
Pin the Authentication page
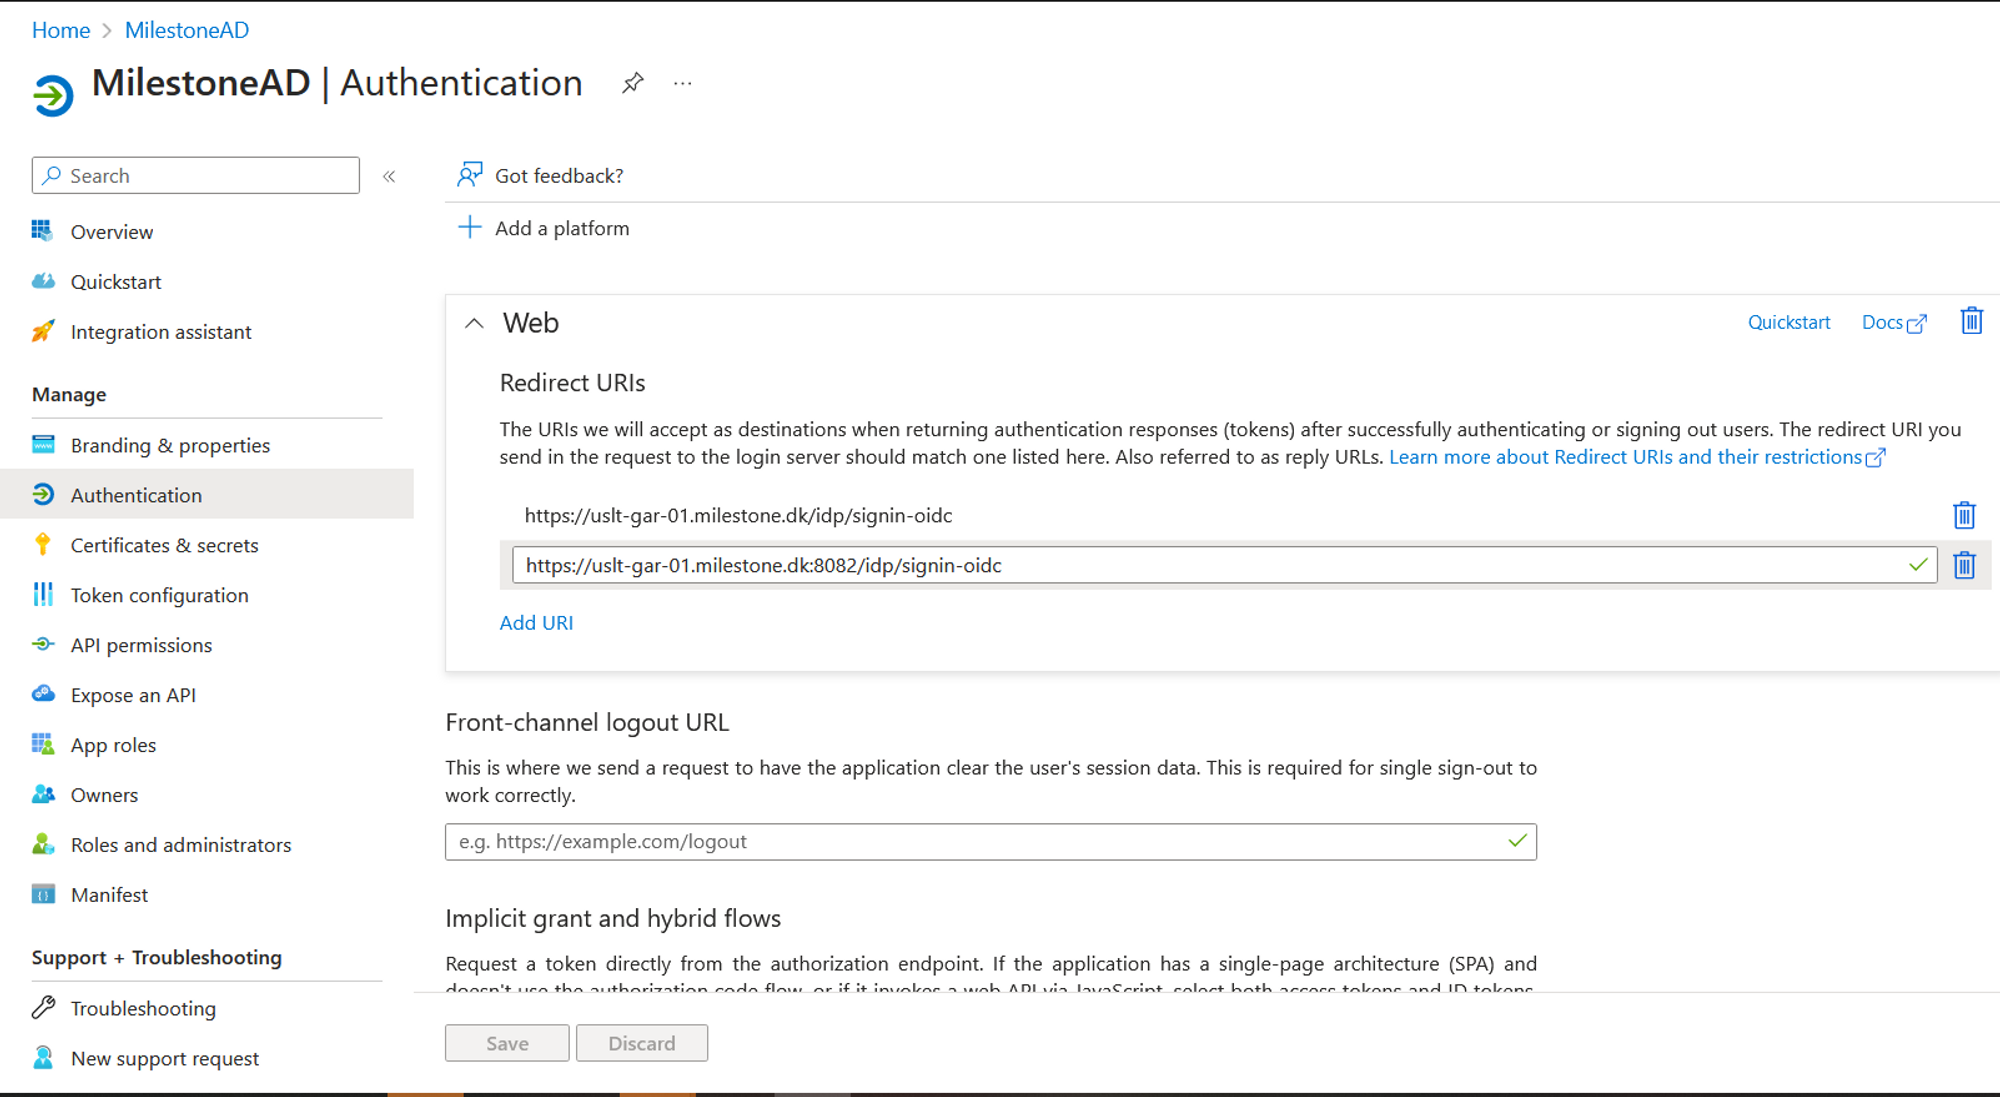click(x=632, y=83)
